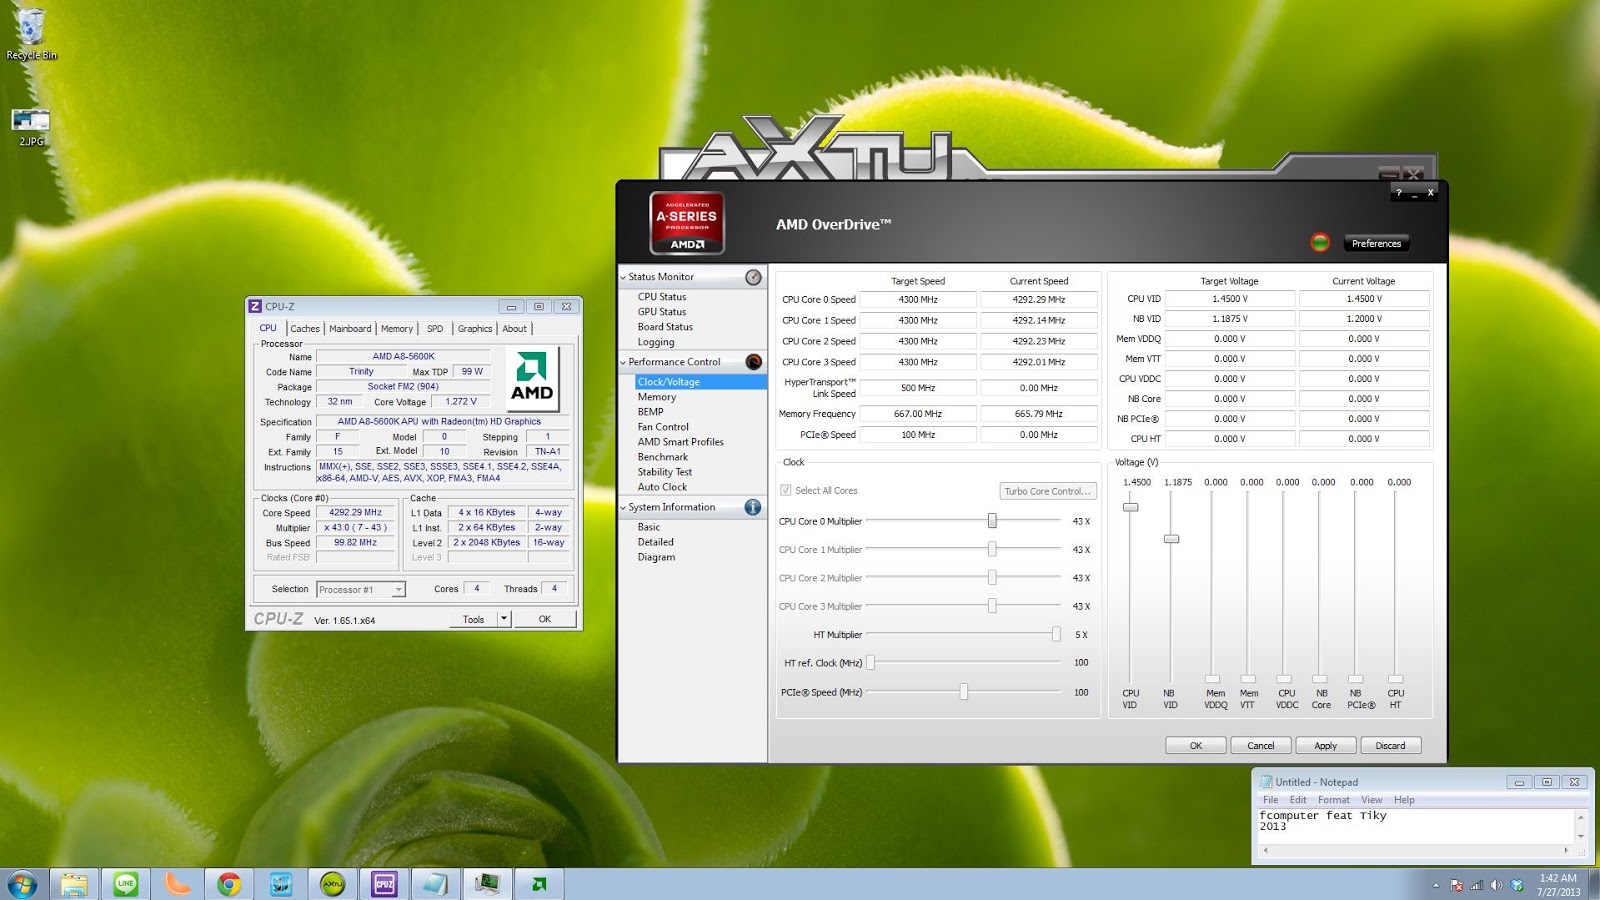Click the CPU Core 0 Multiplier slider handle
Screen dimensions: 1600x900
[x=992, y=521]
